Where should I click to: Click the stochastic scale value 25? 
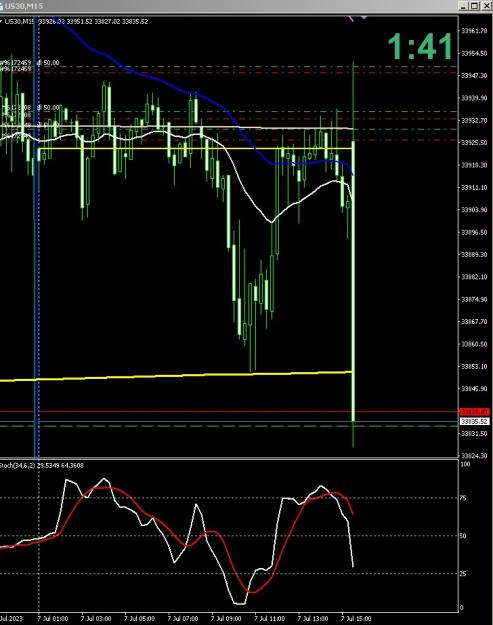point(463,574)
